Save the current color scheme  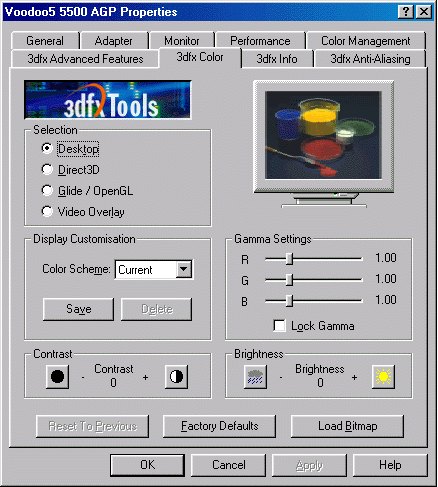78,309
